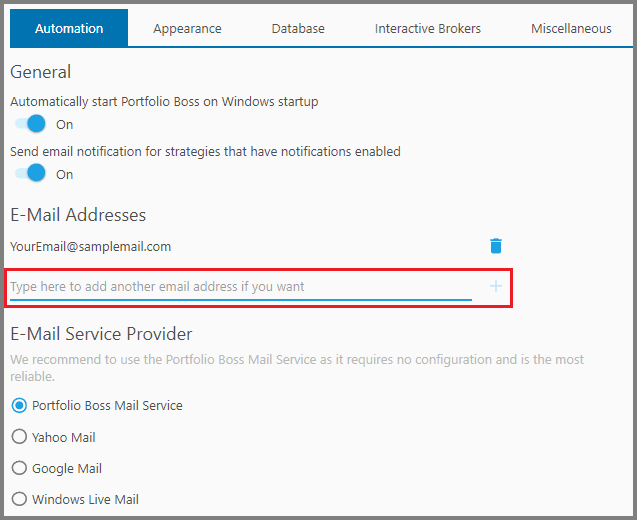Viewport: 637px width, 520px height.
Task: Click the Google Mail label text
Action: pyautogui.click(x=67, y=468)
